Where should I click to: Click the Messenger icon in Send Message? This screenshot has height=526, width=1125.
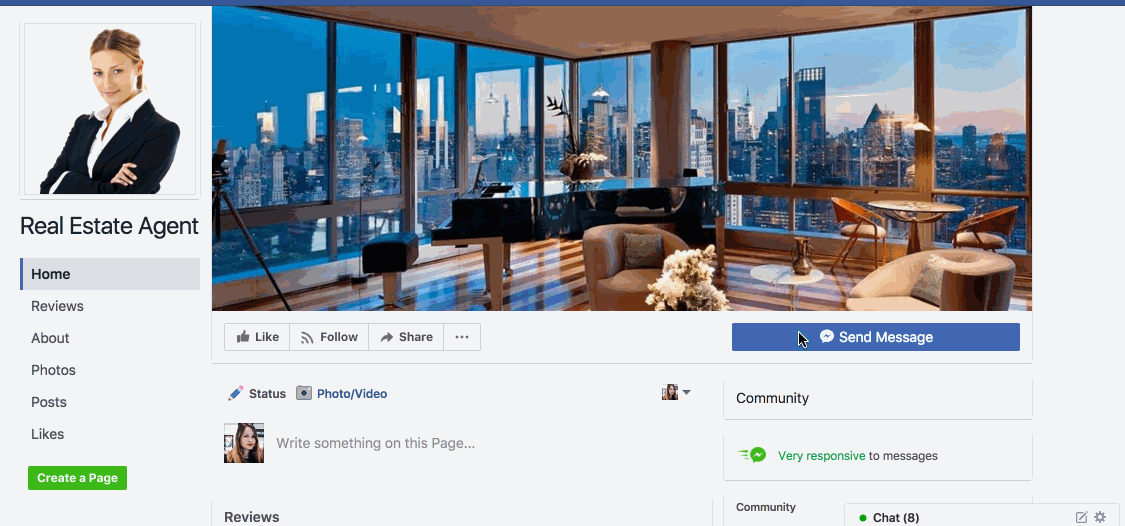827,336
